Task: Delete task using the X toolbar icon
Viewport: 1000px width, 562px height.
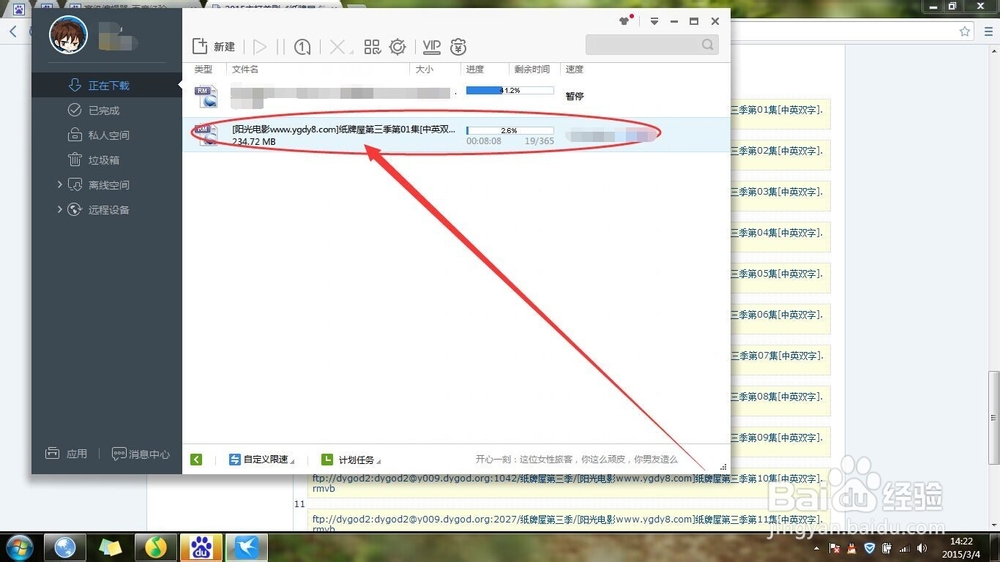Action: (338, 47)
